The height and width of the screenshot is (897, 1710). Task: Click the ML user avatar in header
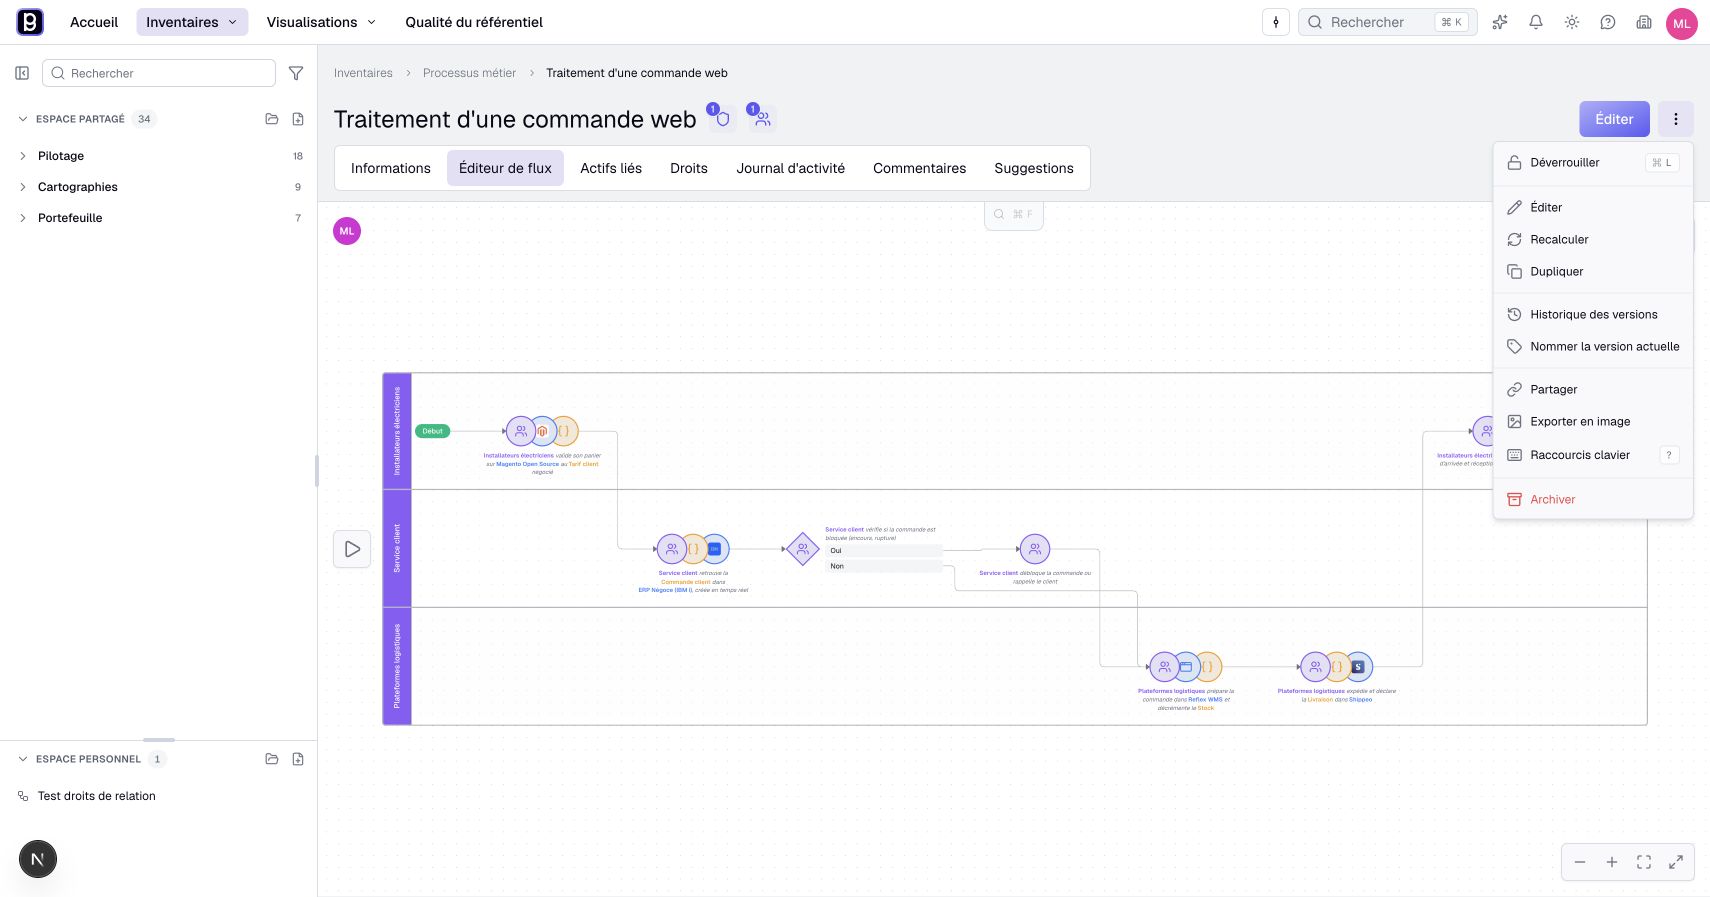(x=1682, y=23)
